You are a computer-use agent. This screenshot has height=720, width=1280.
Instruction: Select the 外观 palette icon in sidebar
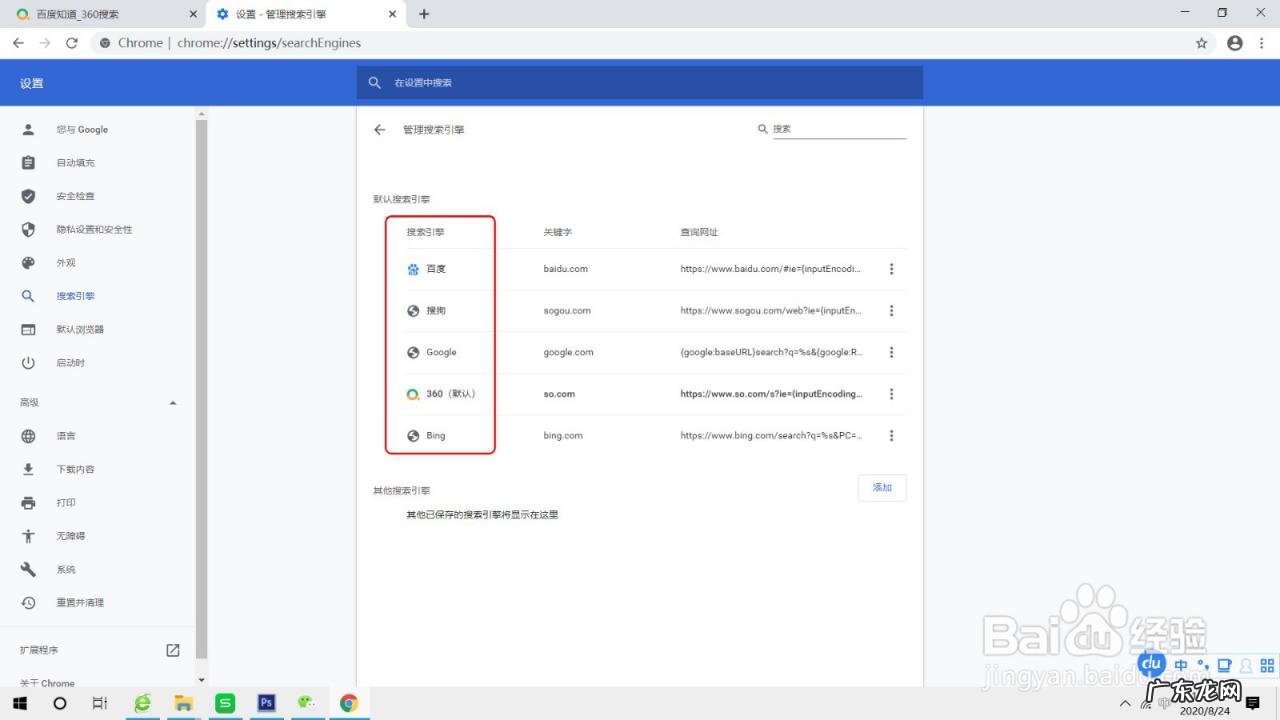[28, 262]
